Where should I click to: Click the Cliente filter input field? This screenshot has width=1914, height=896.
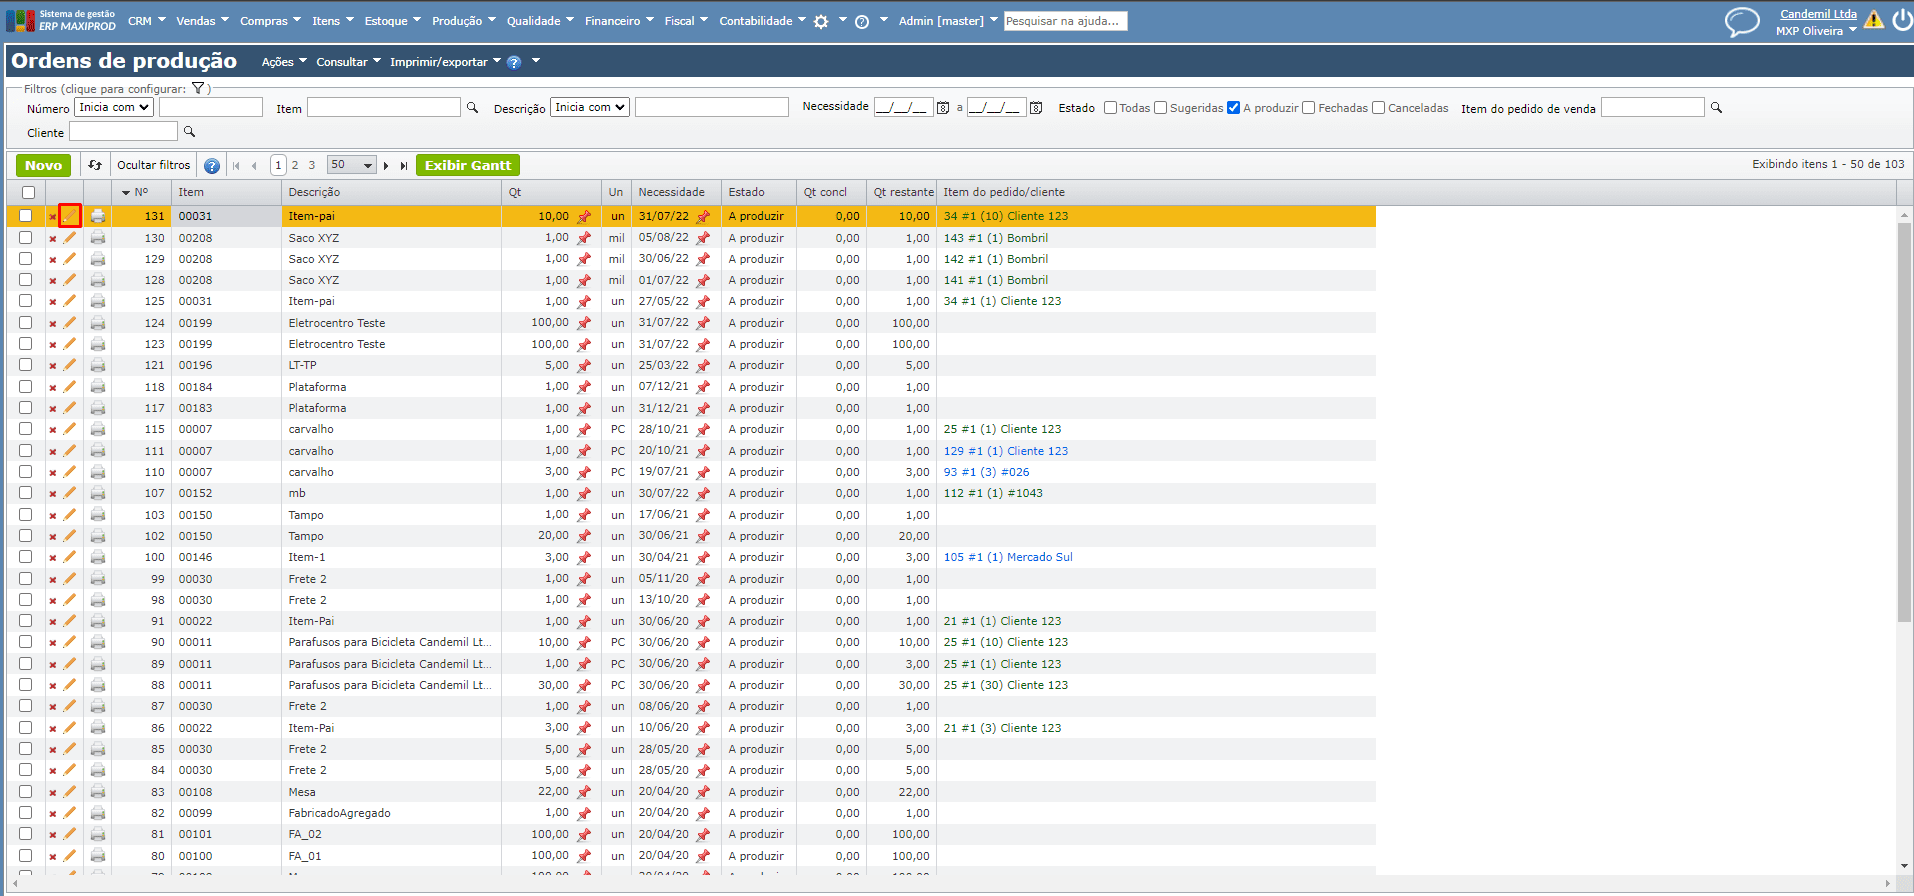123,132
